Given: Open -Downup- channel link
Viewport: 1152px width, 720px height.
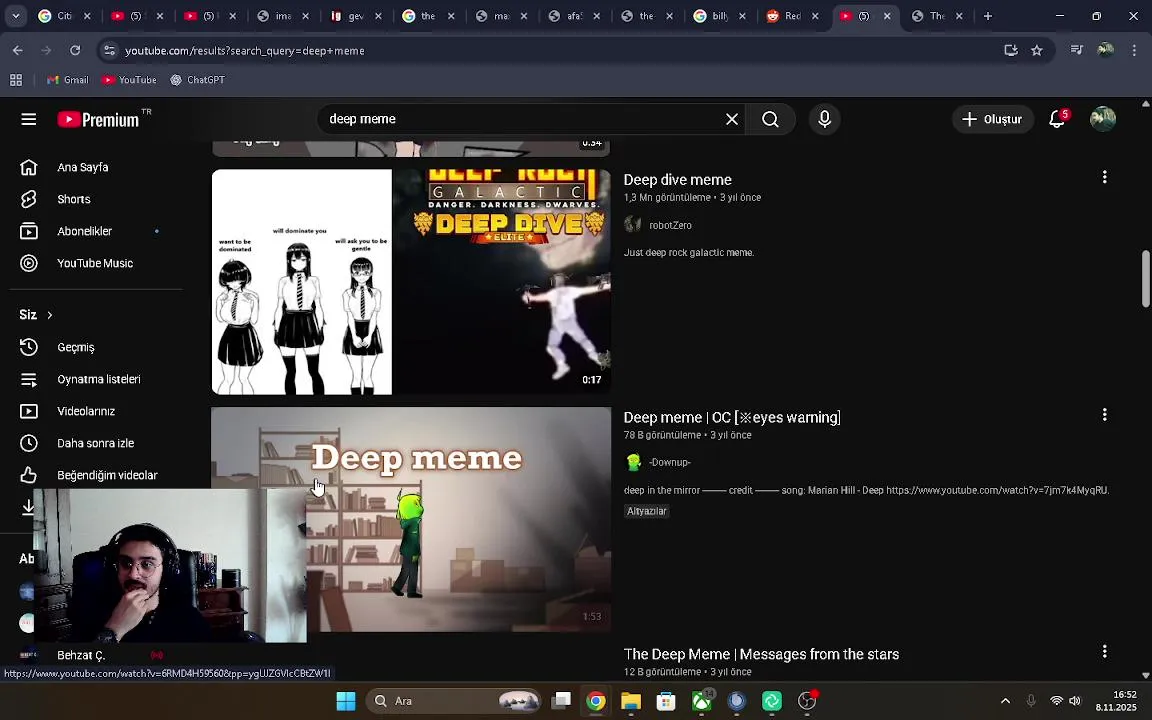Looking at the screenshot, I should [x=669, y=462].
